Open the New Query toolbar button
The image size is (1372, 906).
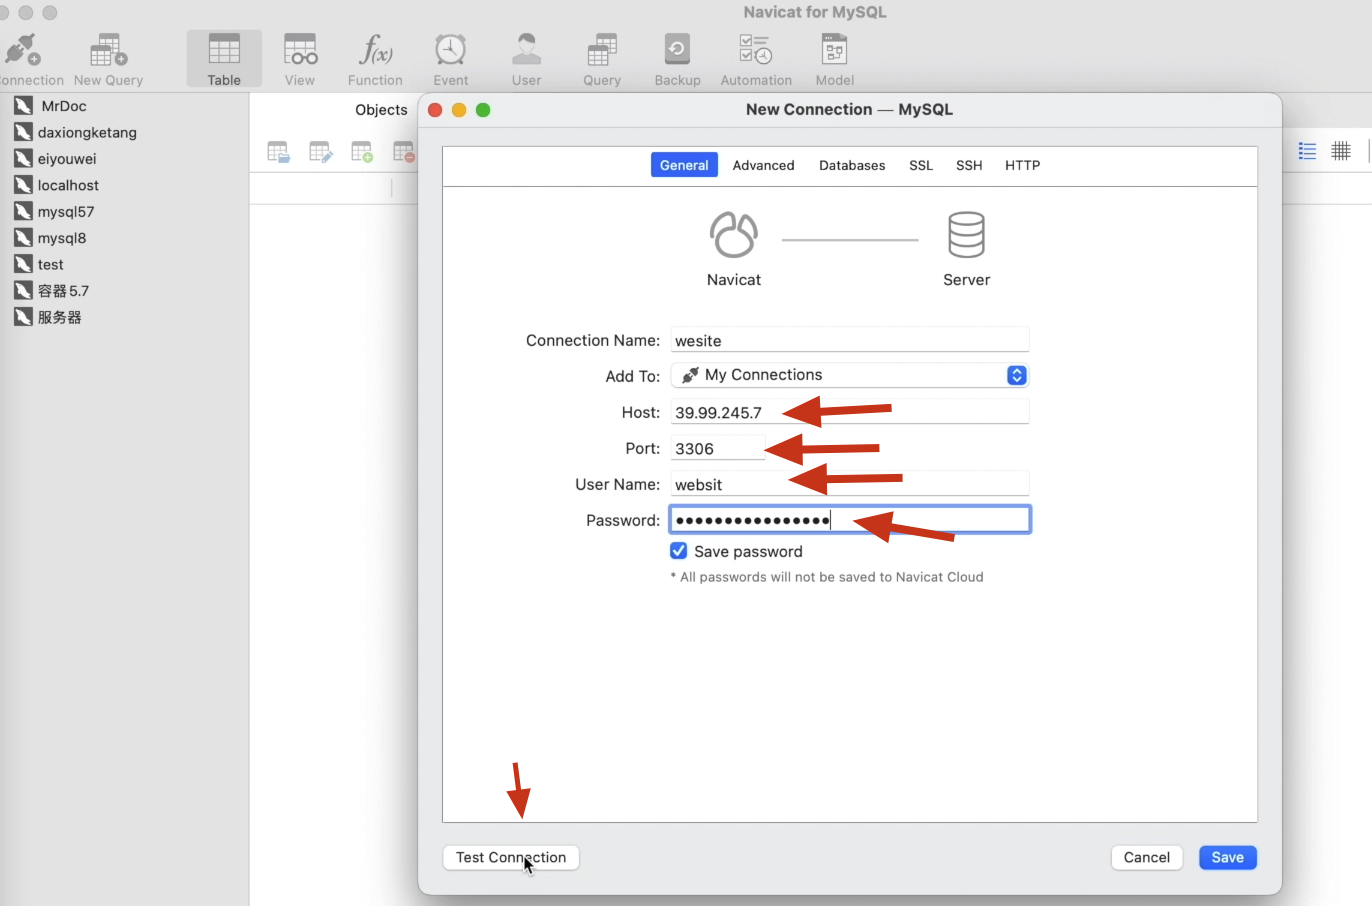(x=108, y=60)
